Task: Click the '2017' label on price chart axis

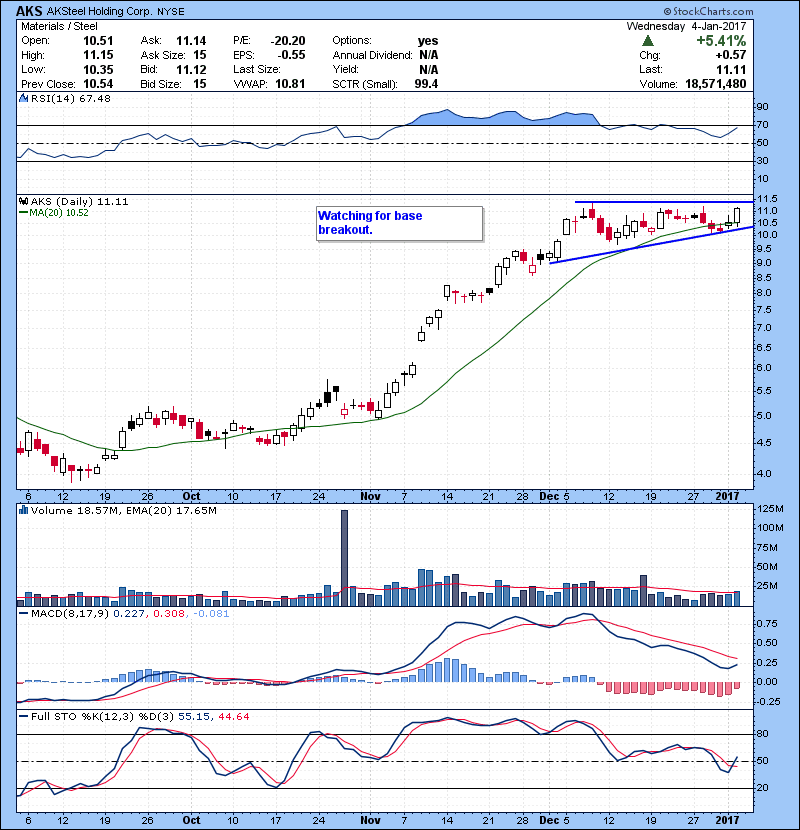Action: click(x=727, y=496)
